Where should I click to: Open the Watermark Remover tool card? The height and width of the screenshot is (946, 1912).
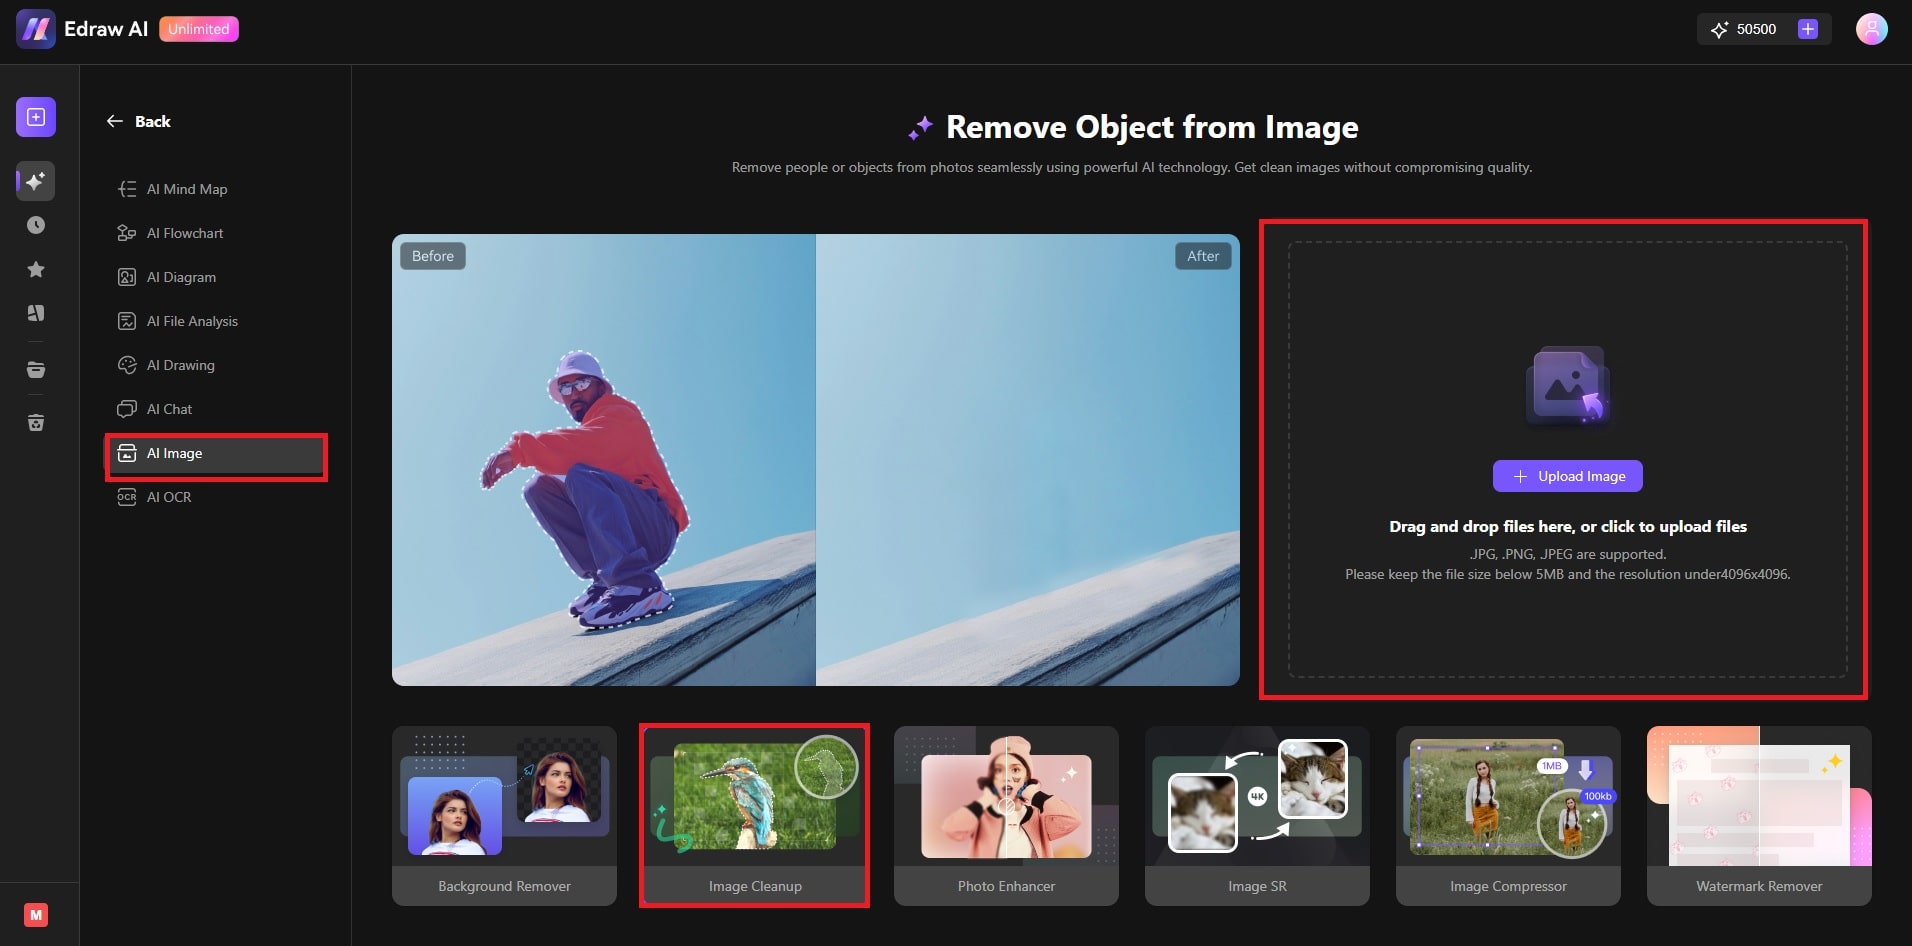[1759, 816]
